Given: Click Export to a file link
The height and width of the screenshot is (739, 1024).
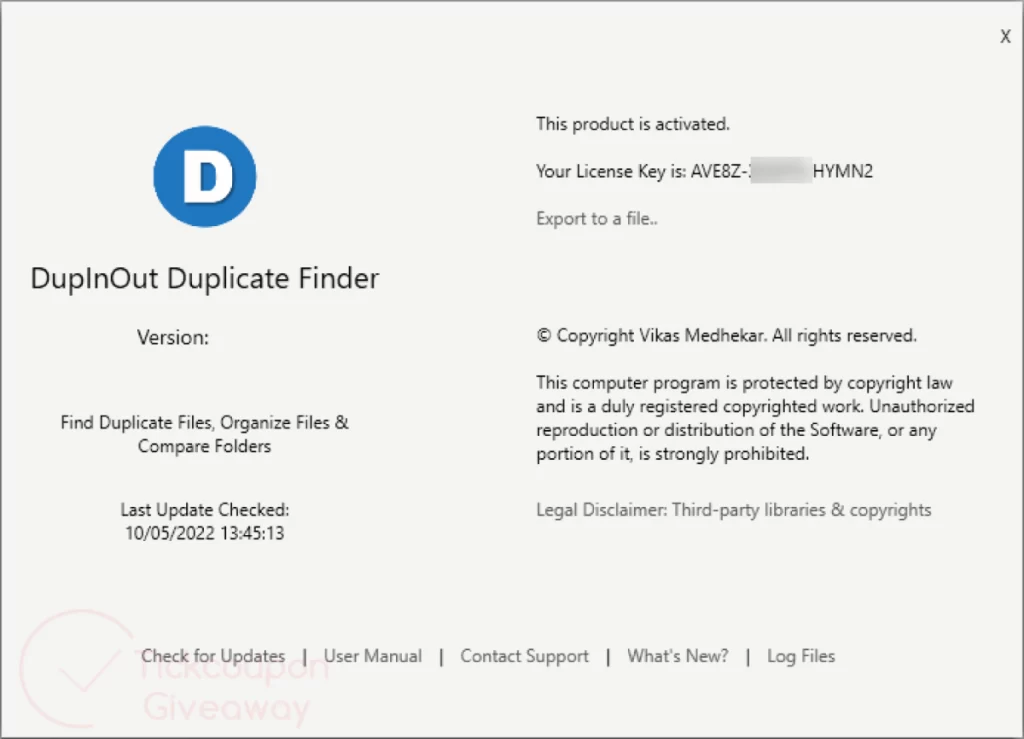Looking at the screenshot, I should 596,219.
